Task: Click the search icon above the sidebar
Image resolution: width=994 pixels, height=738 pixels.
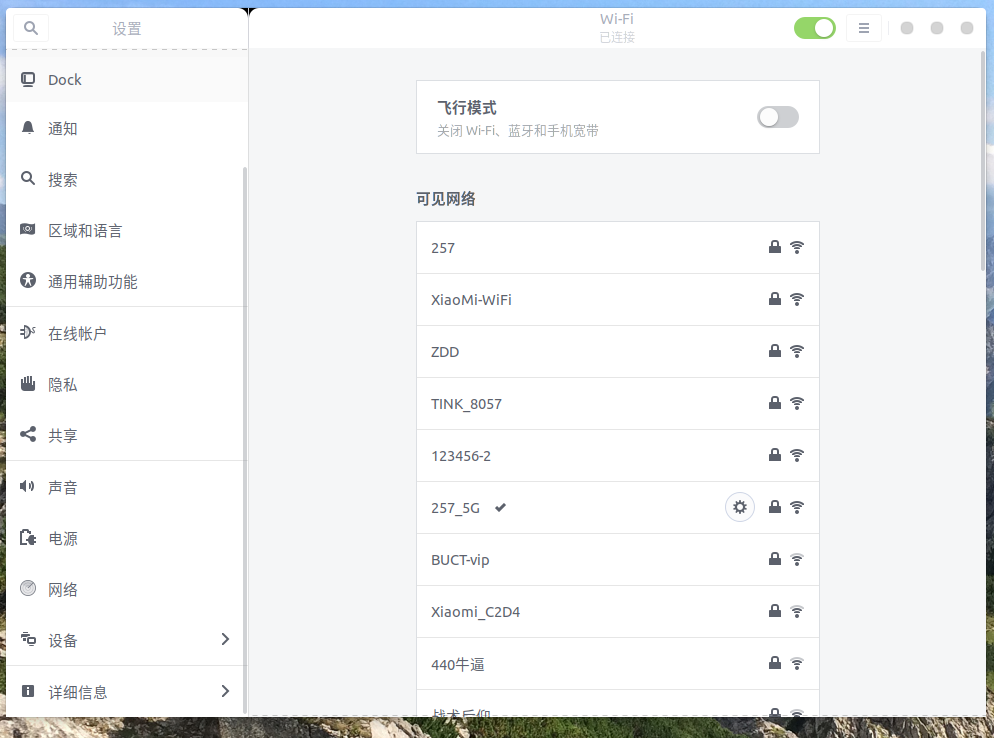Action: (30, 28)
